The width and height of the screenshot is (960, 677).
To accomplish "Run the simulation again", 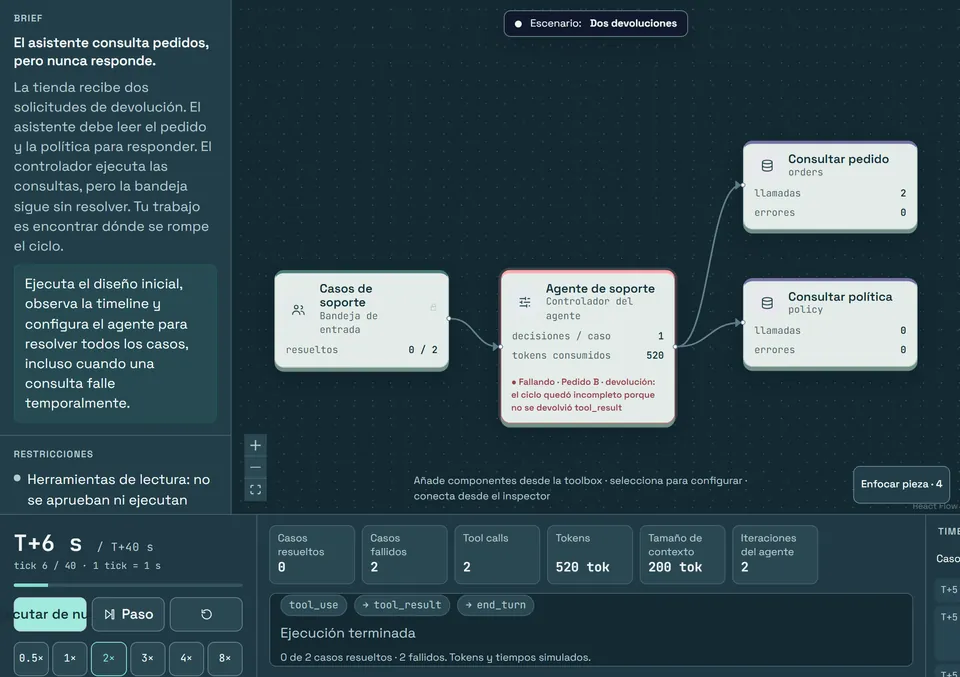I will [x=50, y=614].
